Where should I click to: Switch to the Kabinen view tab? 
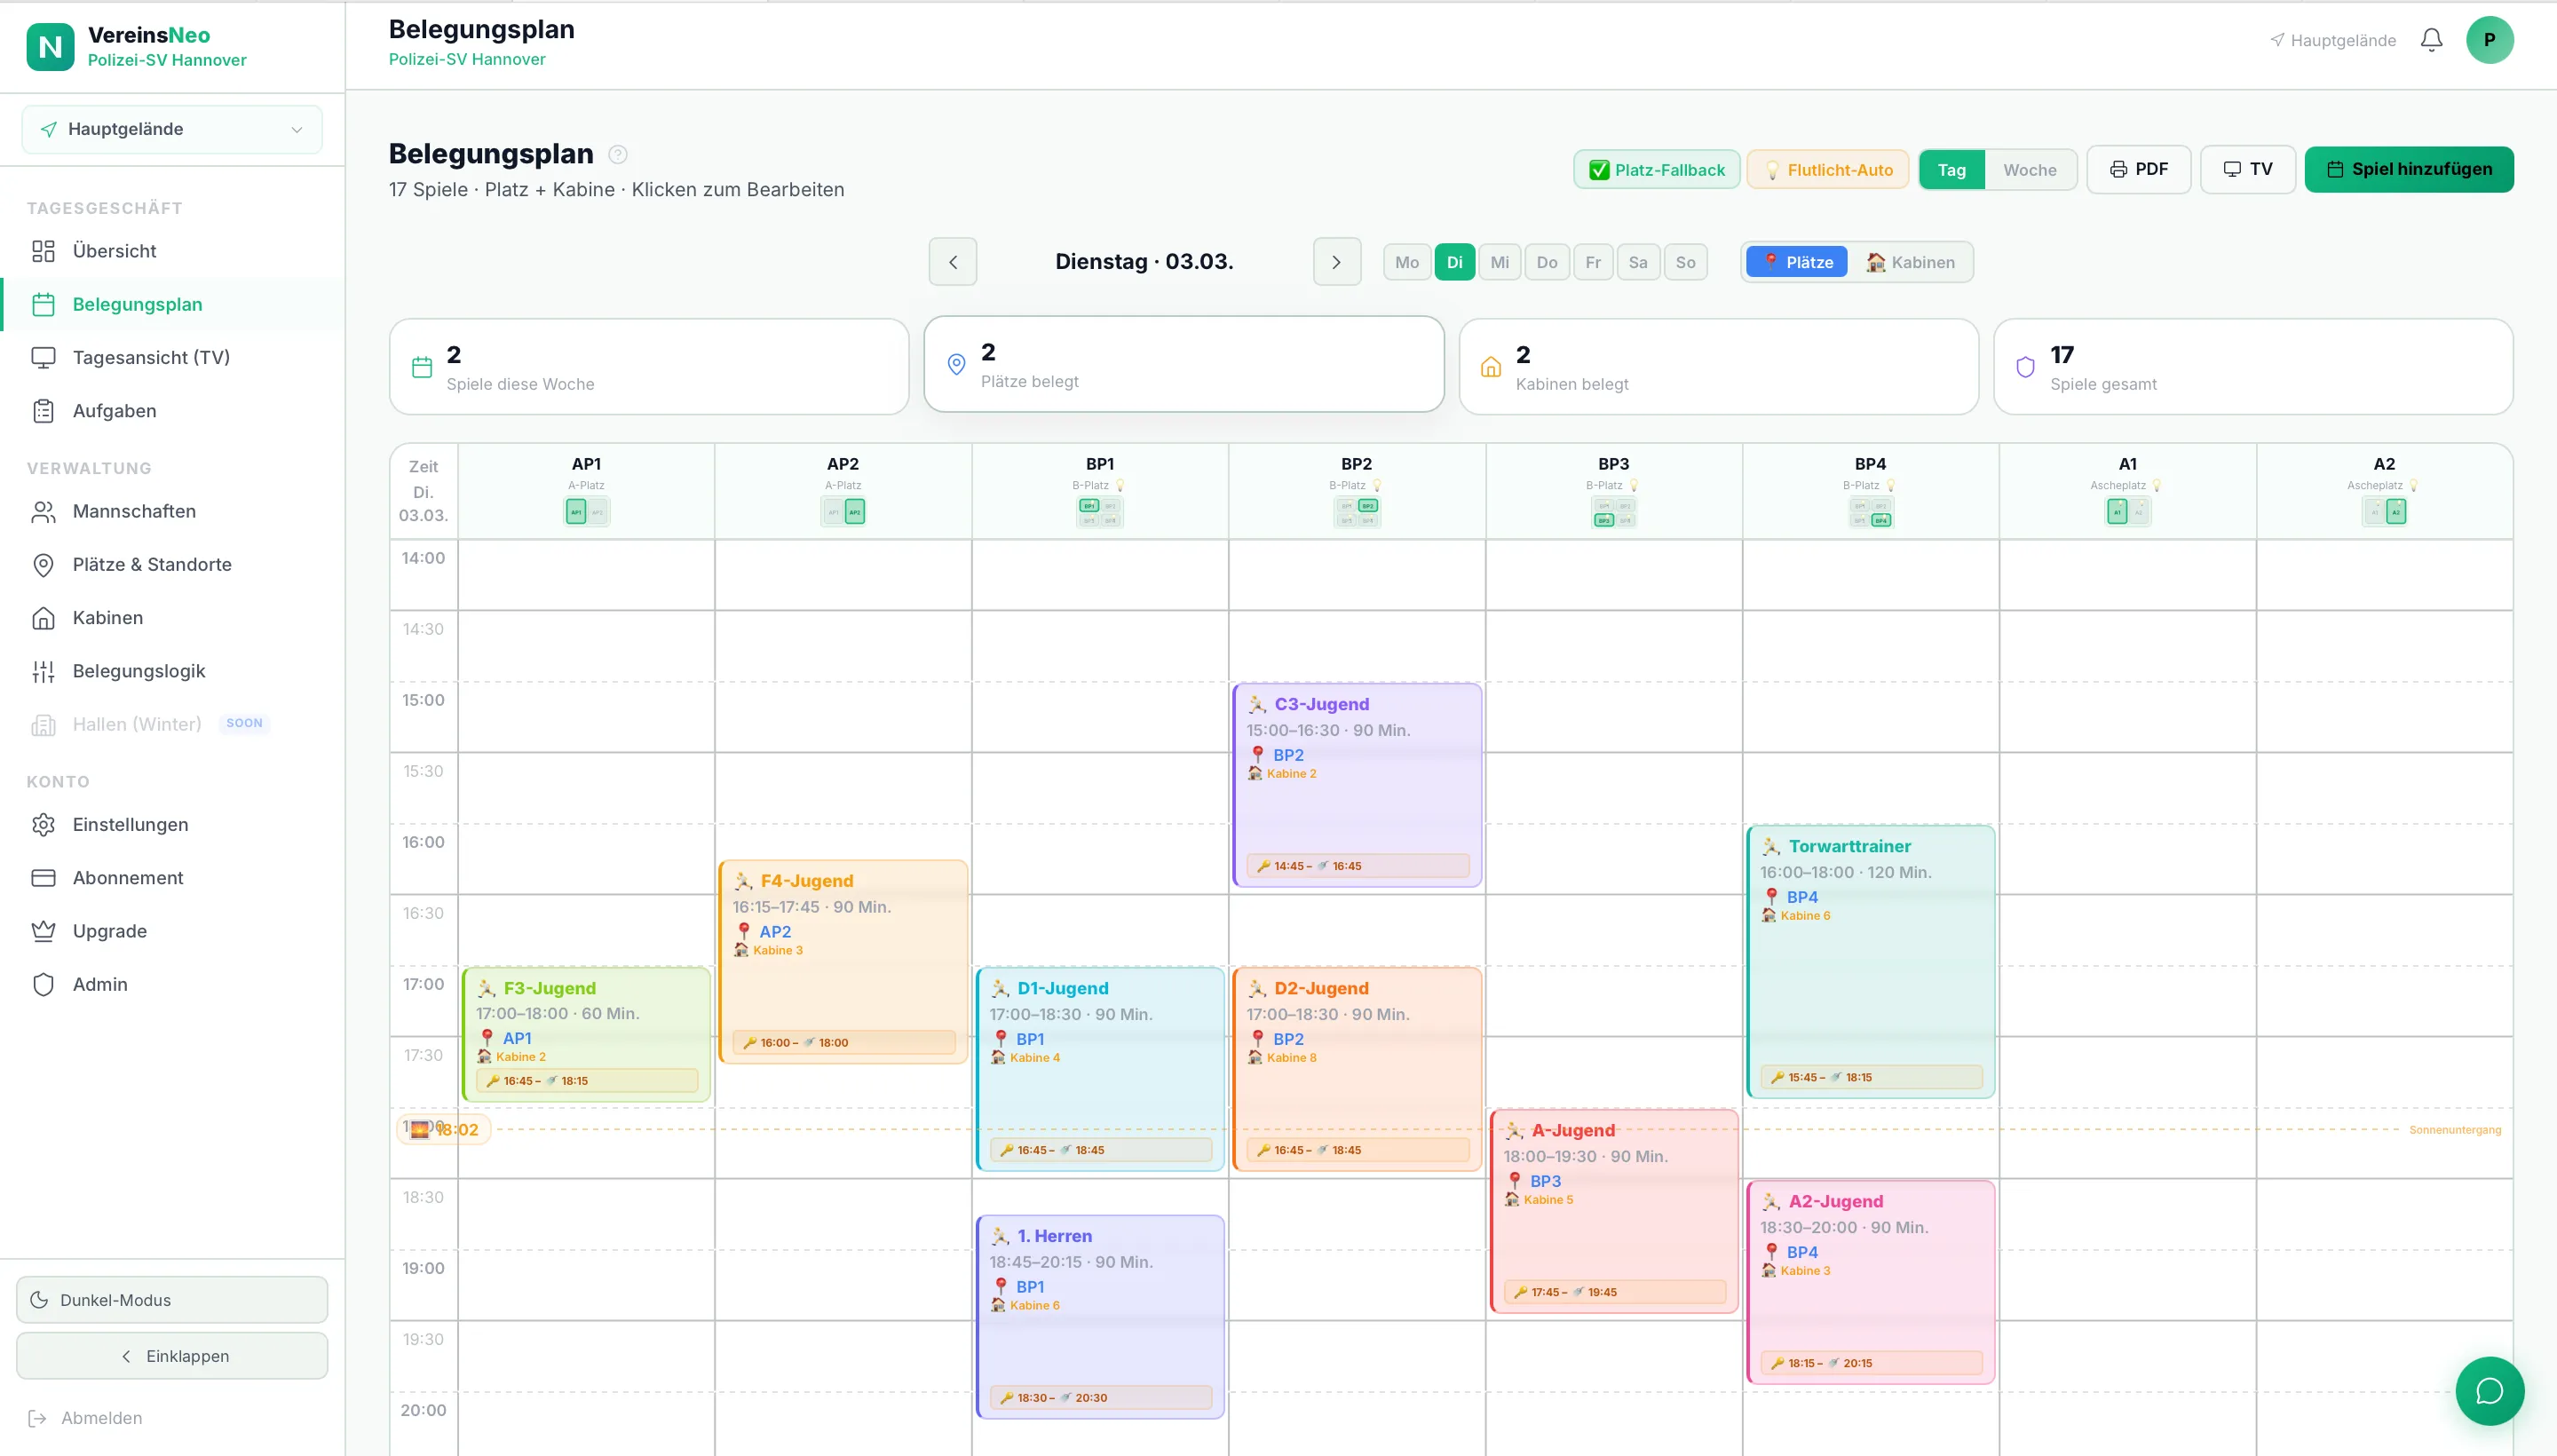(x=1910, y=262)
